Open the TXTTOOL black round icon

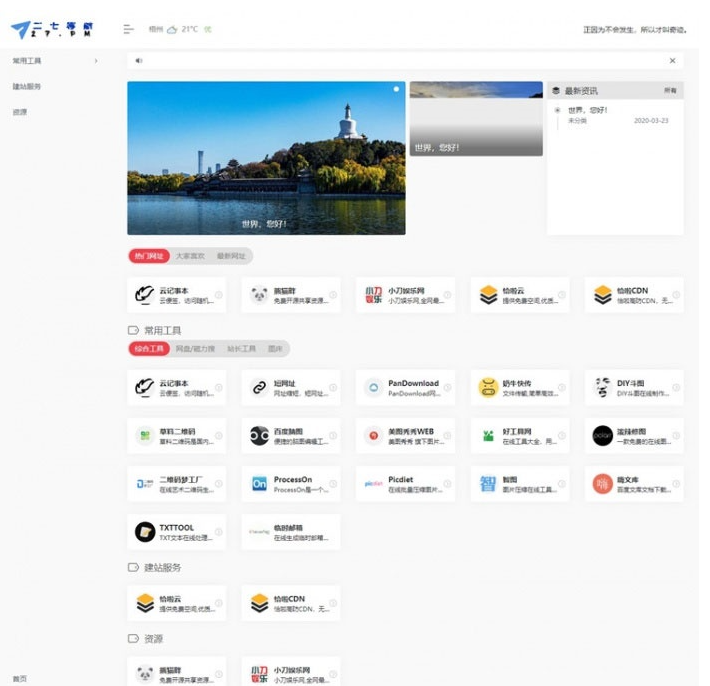[145, 532]
